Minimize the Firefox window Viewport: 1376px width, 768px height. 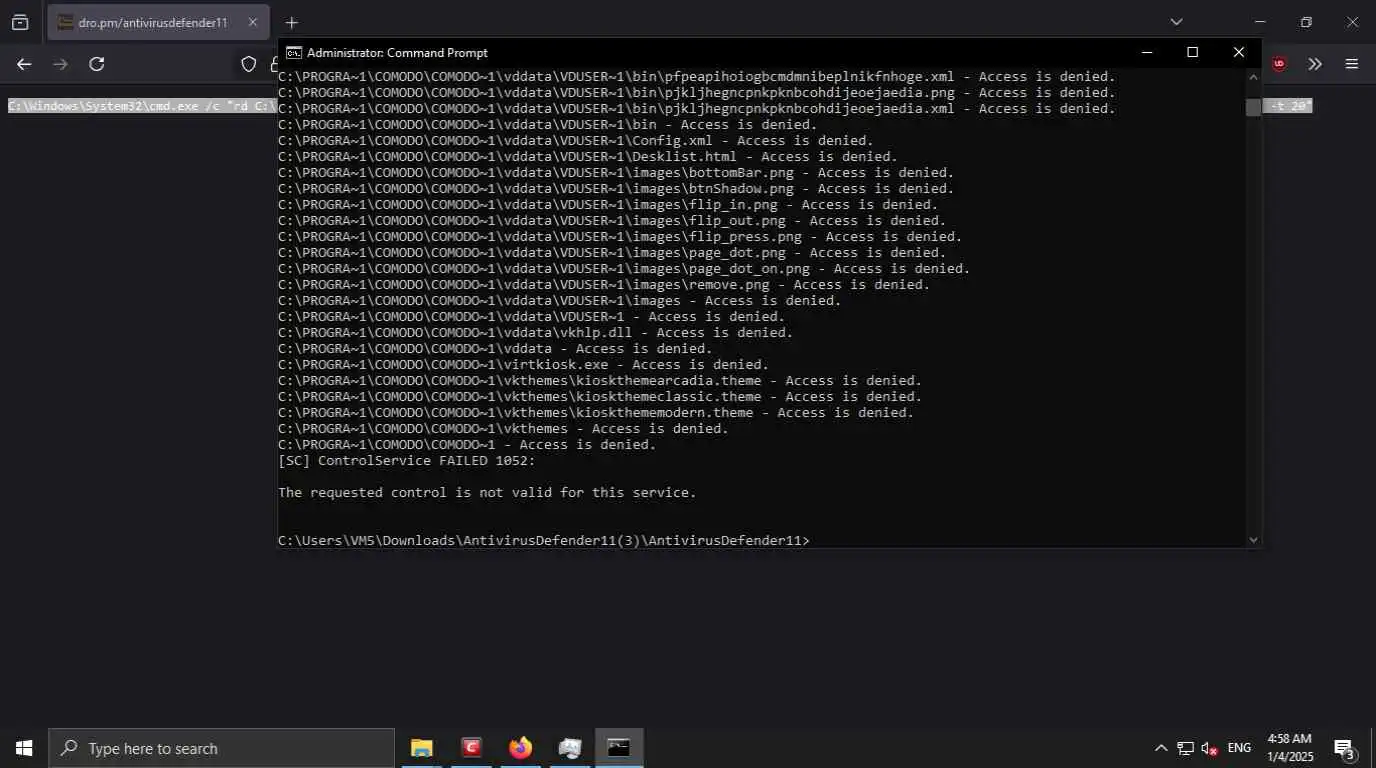(1260, 22)
